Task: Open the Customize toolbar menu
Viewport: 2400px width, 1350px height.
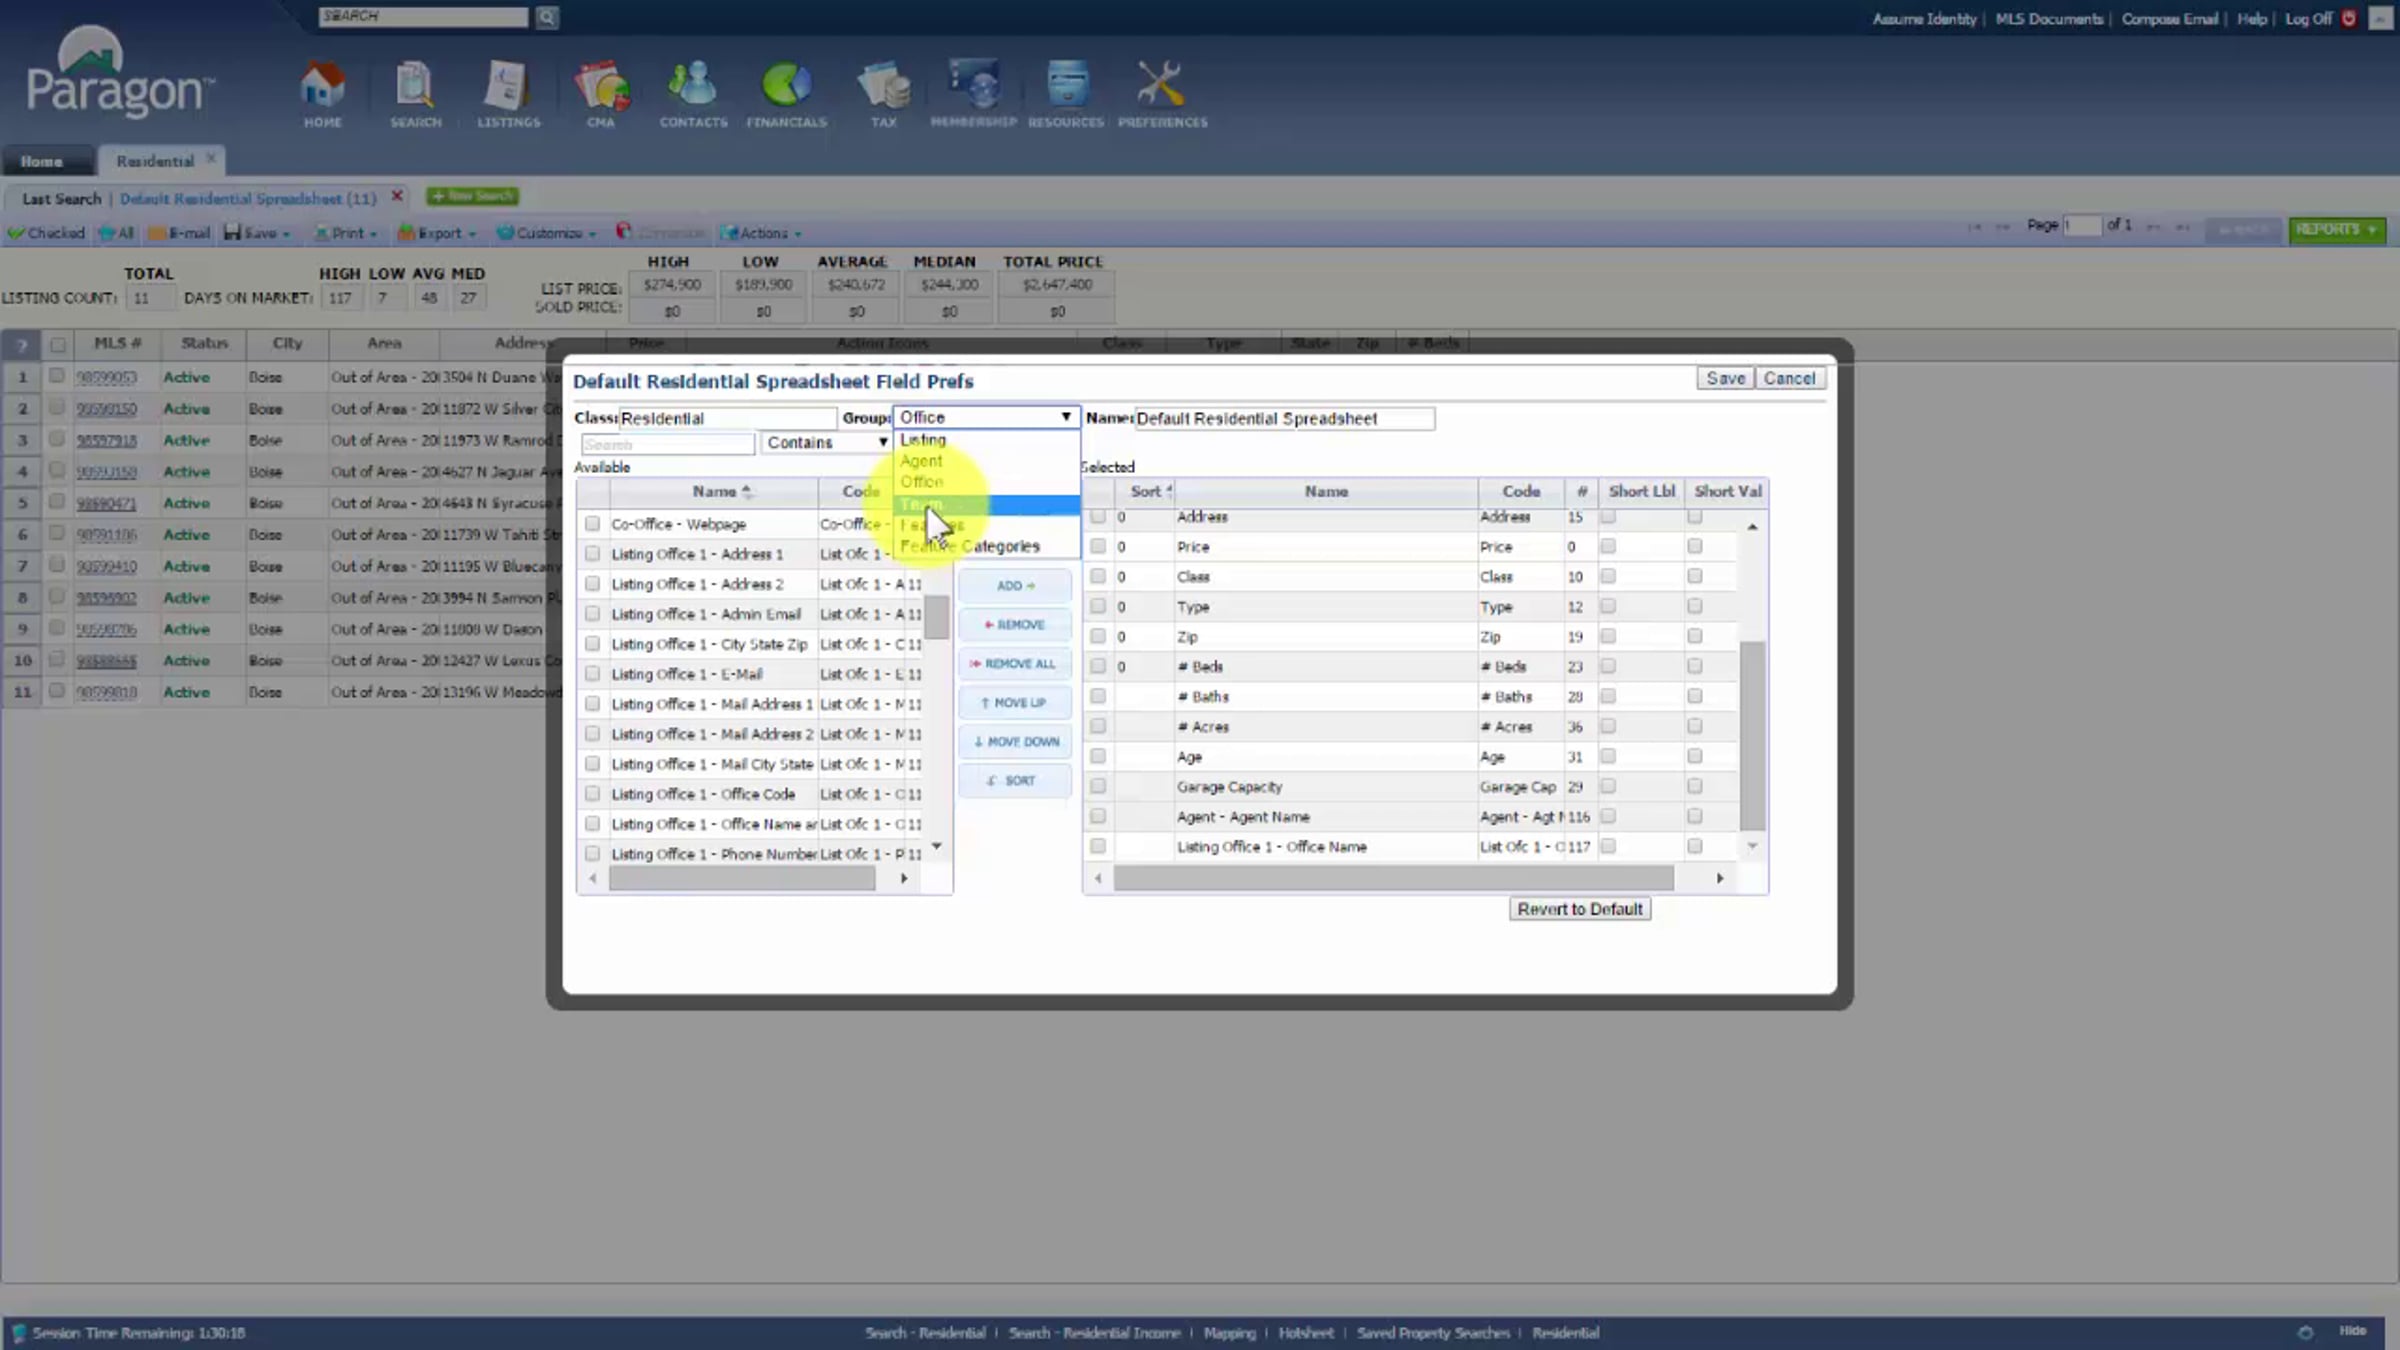Action: [x=547, y=233]
